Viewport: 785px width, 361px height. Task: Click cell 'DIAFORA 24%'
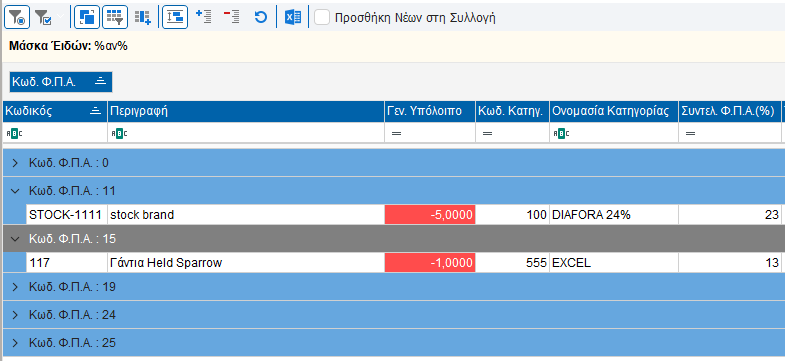pyautogui.click(x=614, y=215)
